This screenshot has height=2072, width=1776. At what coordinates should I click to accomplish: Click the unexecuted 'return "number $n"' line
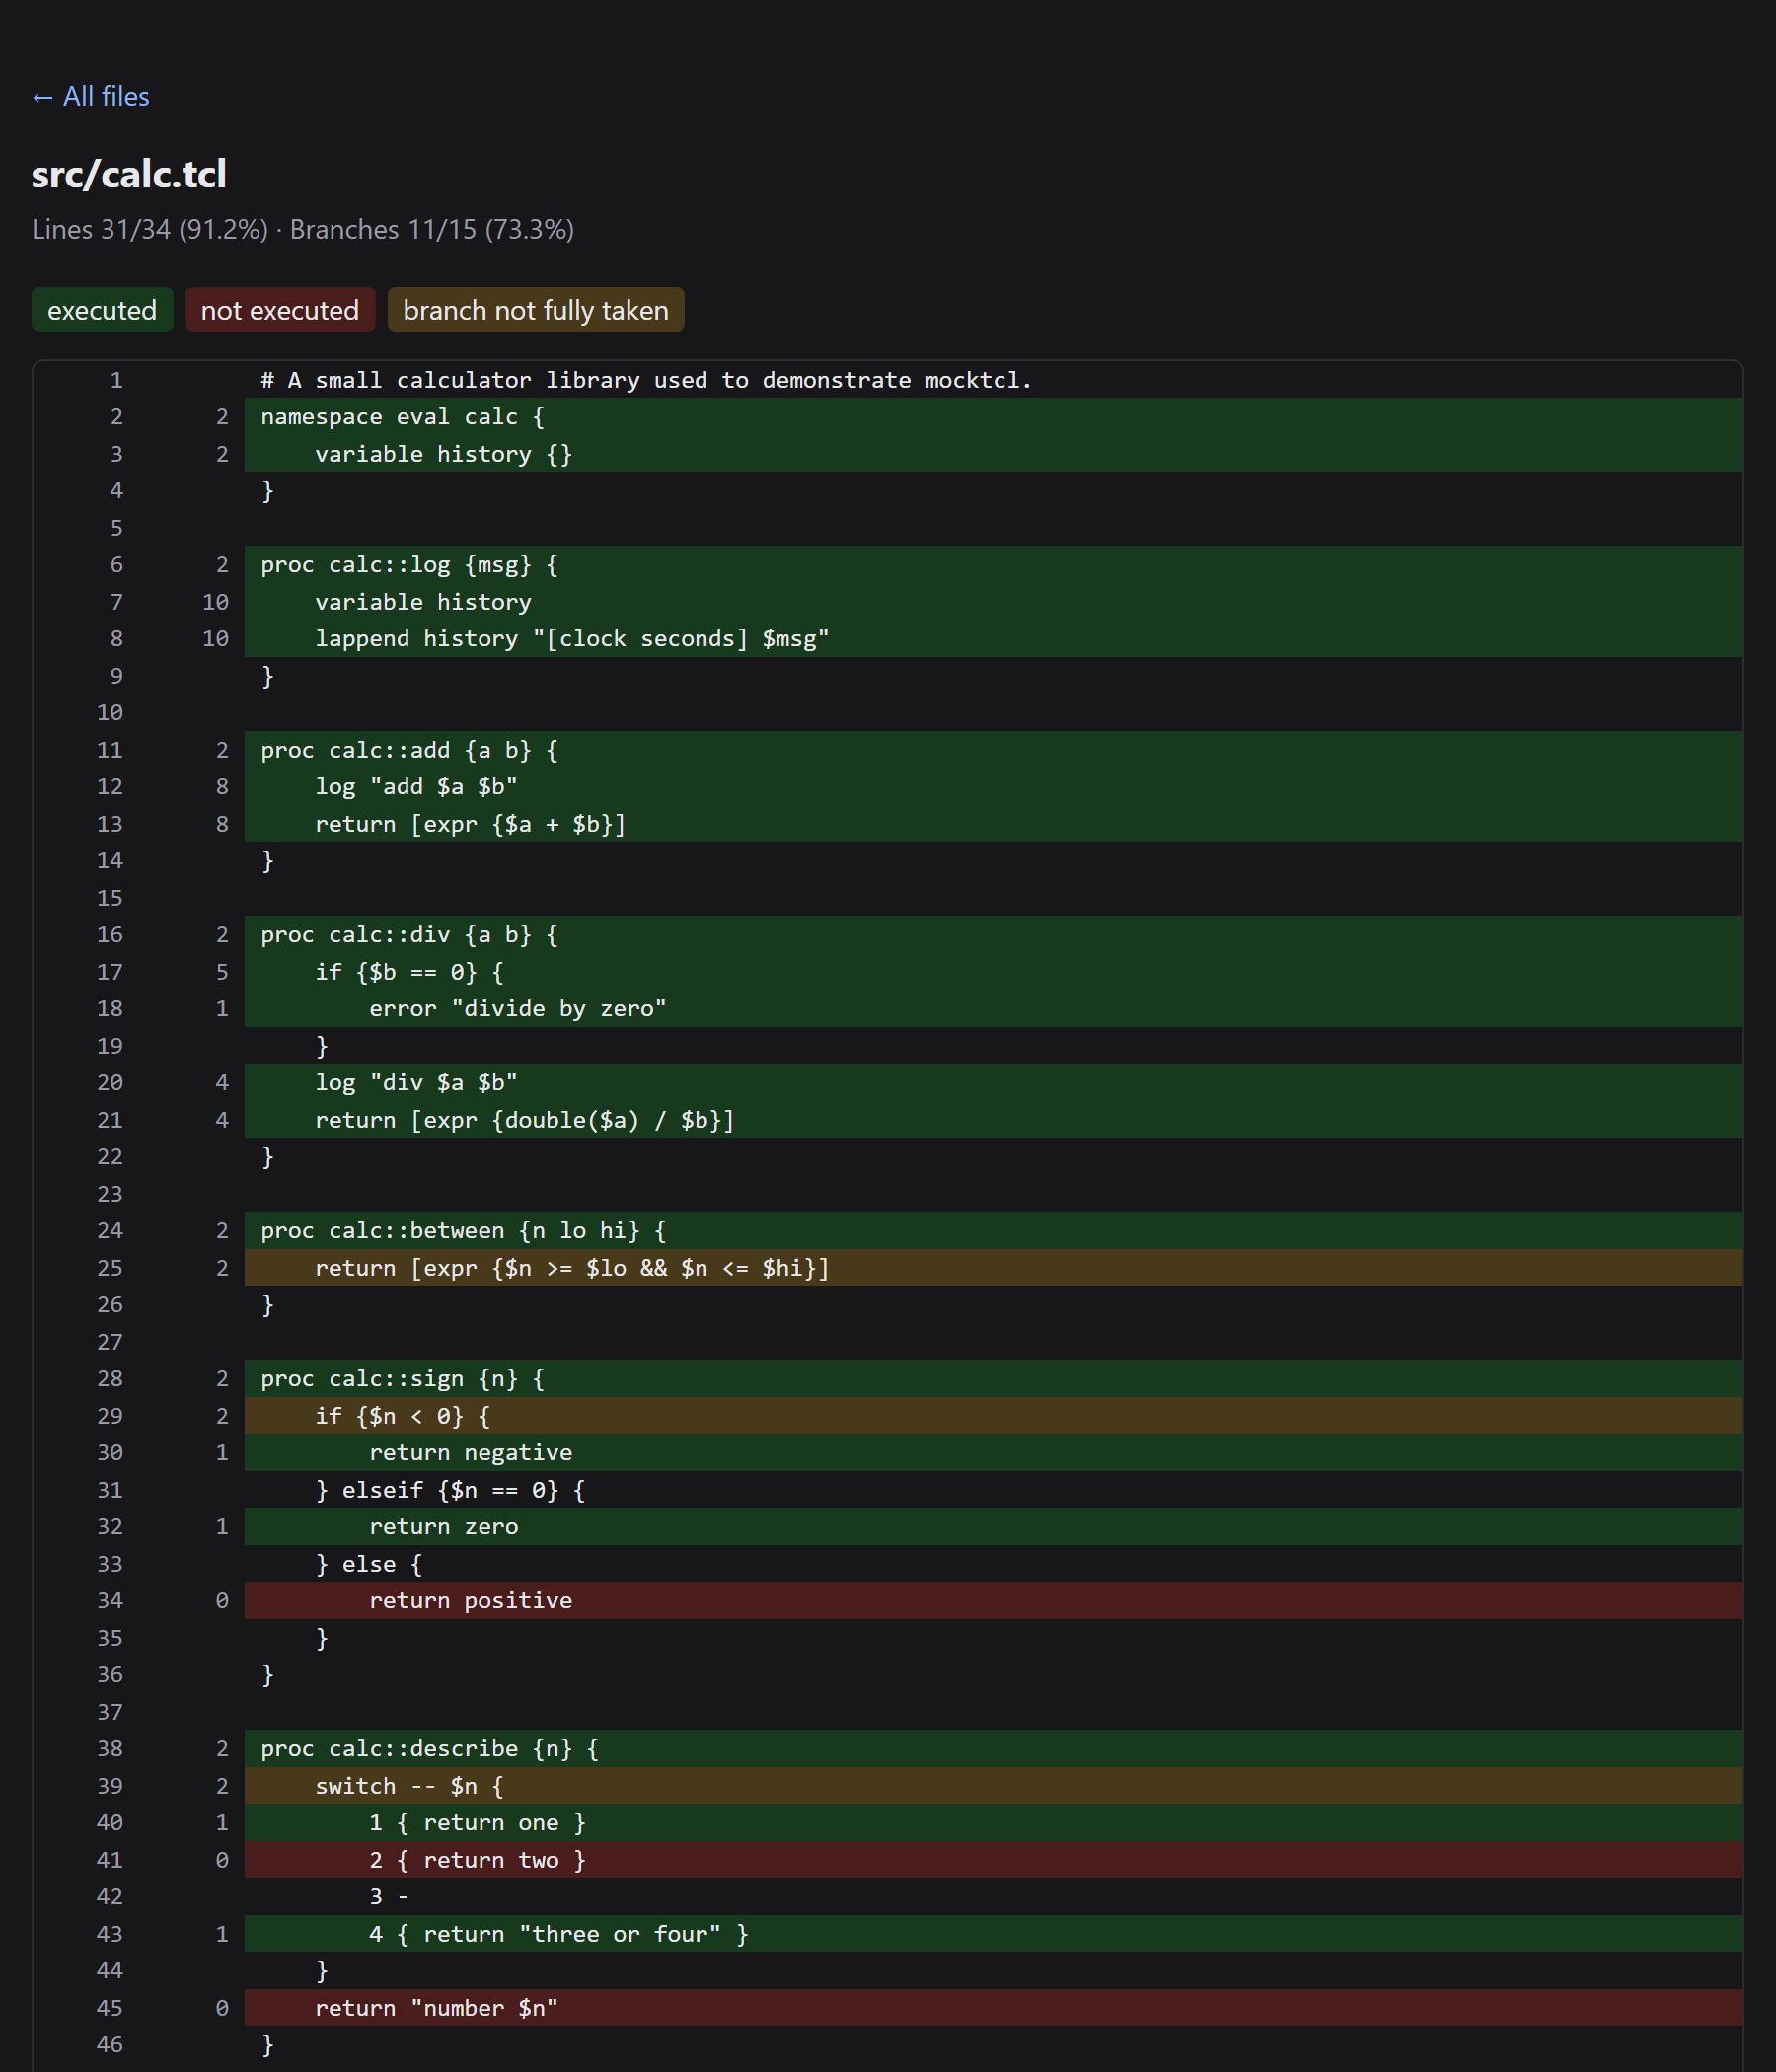994,2008
